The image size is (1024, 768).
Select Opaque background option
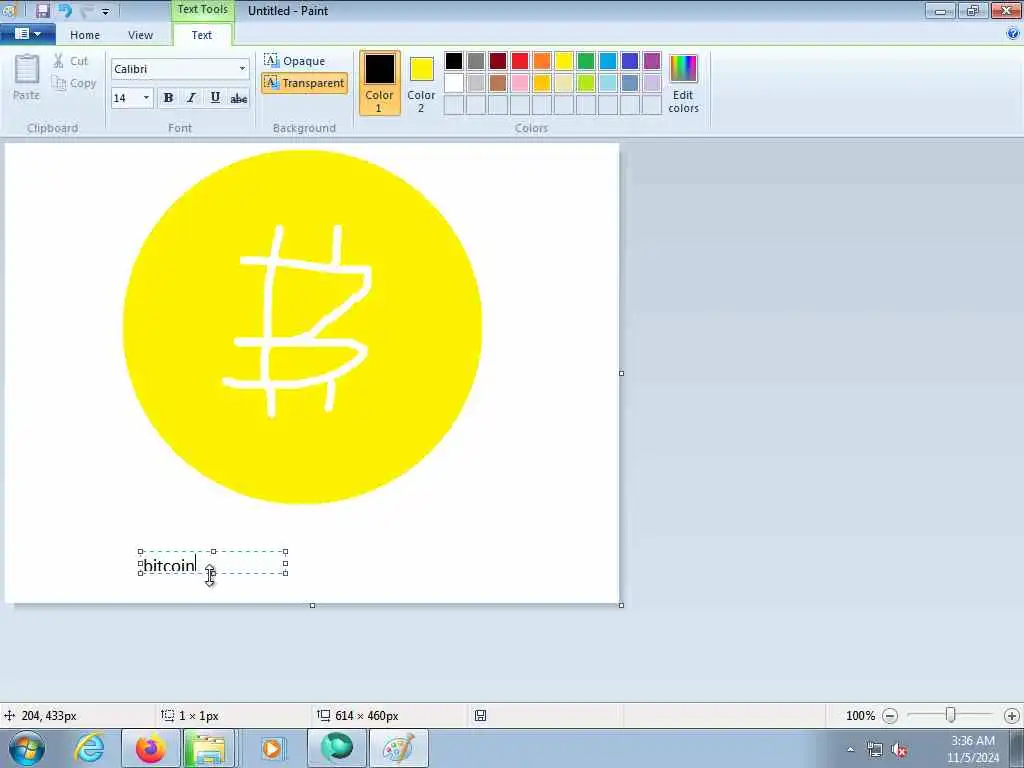coord(295,61)
